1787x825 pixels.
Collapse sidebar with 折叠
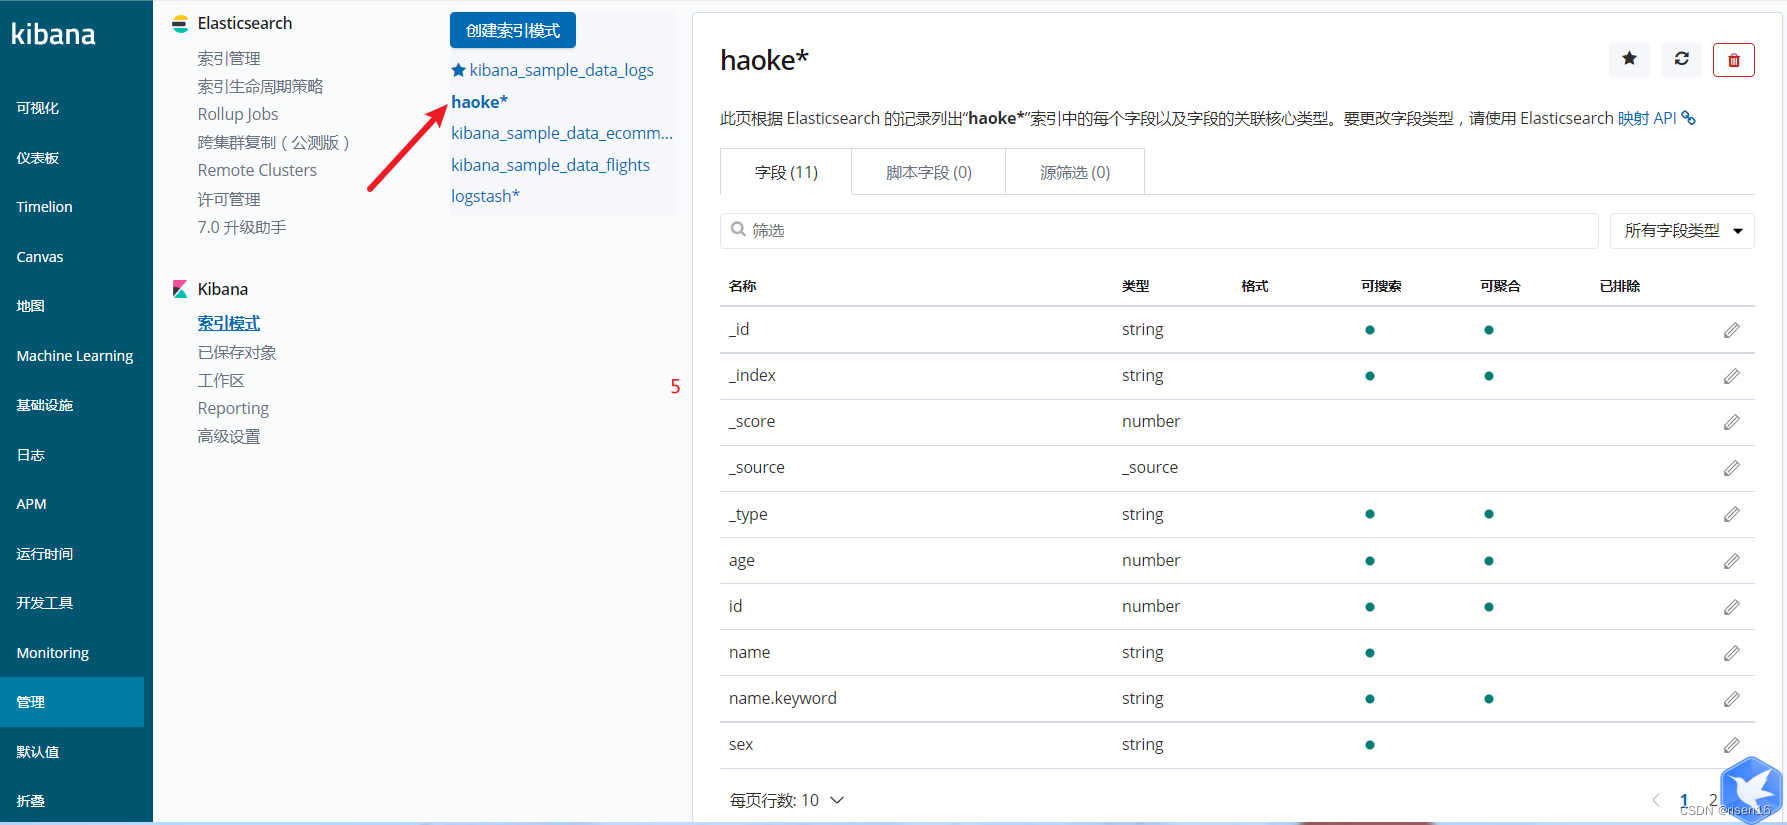31,801
